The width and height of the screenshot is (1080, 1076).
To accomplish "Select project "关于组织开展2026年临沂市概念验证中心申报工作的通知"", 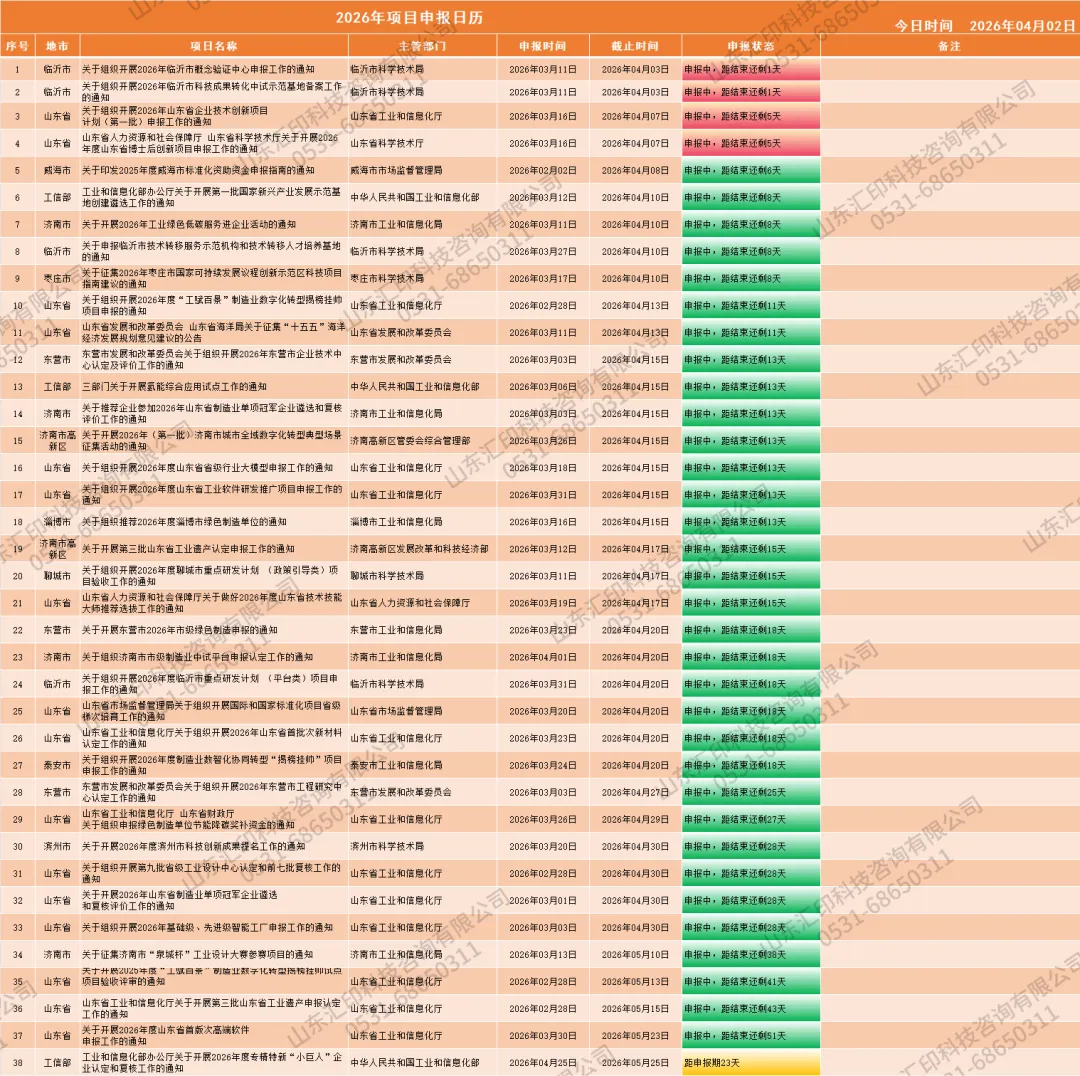I will click(x=198, y=70).
